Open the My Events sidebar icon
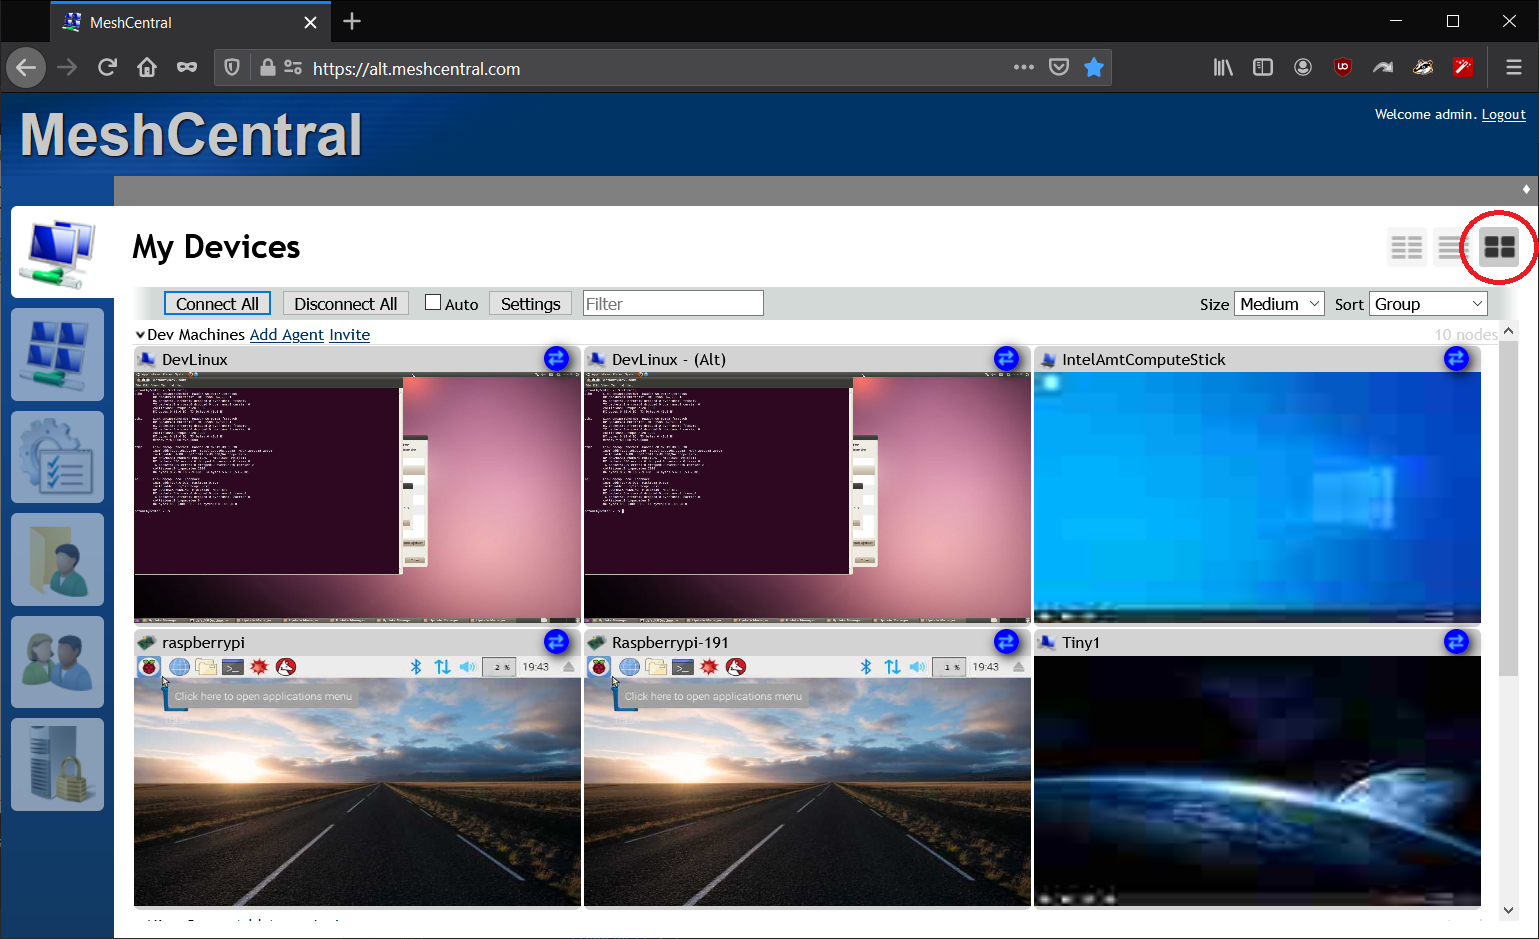1539x939 pixels. [x=57, y=457]
